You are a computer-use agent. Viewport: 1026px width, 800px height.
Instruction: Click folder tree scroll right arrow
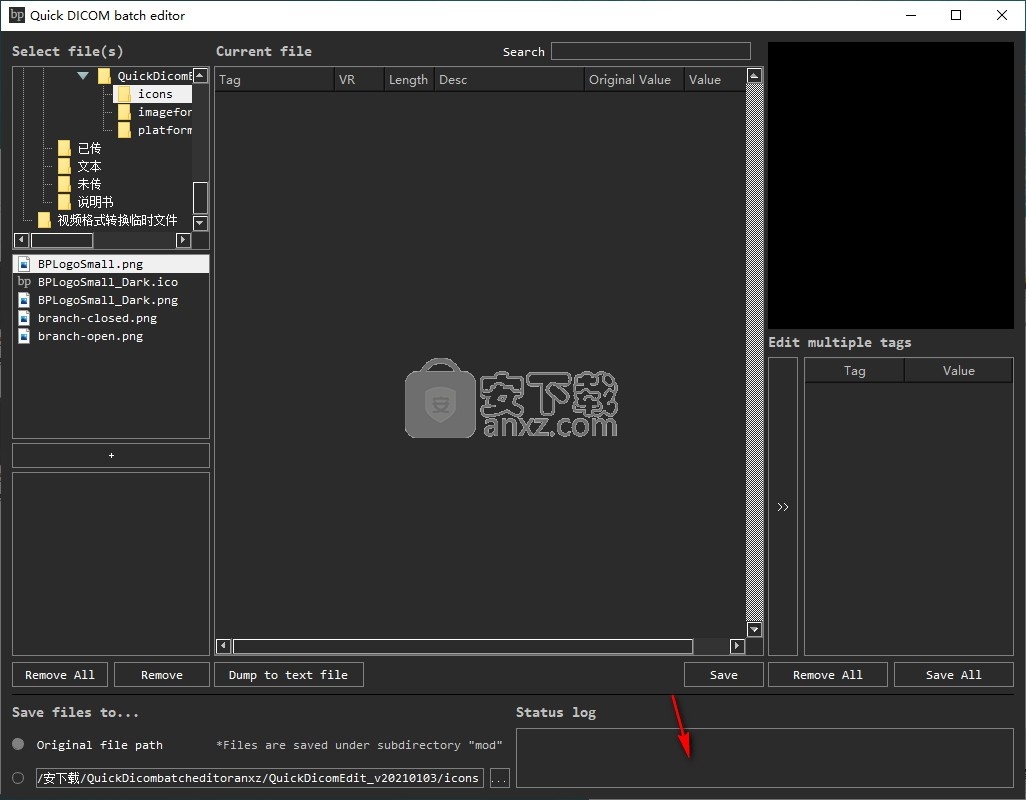click(183, 240)
